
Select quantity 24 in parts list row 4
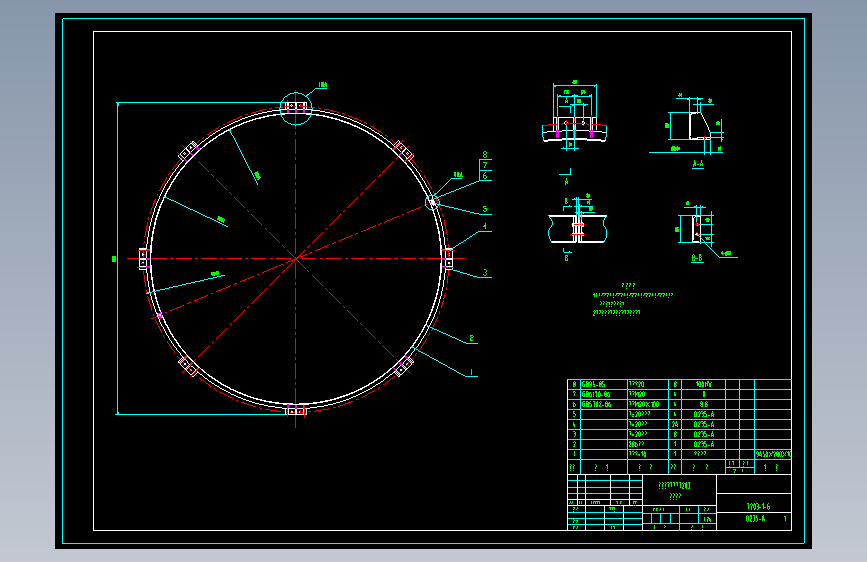click(x=675, y=424)
